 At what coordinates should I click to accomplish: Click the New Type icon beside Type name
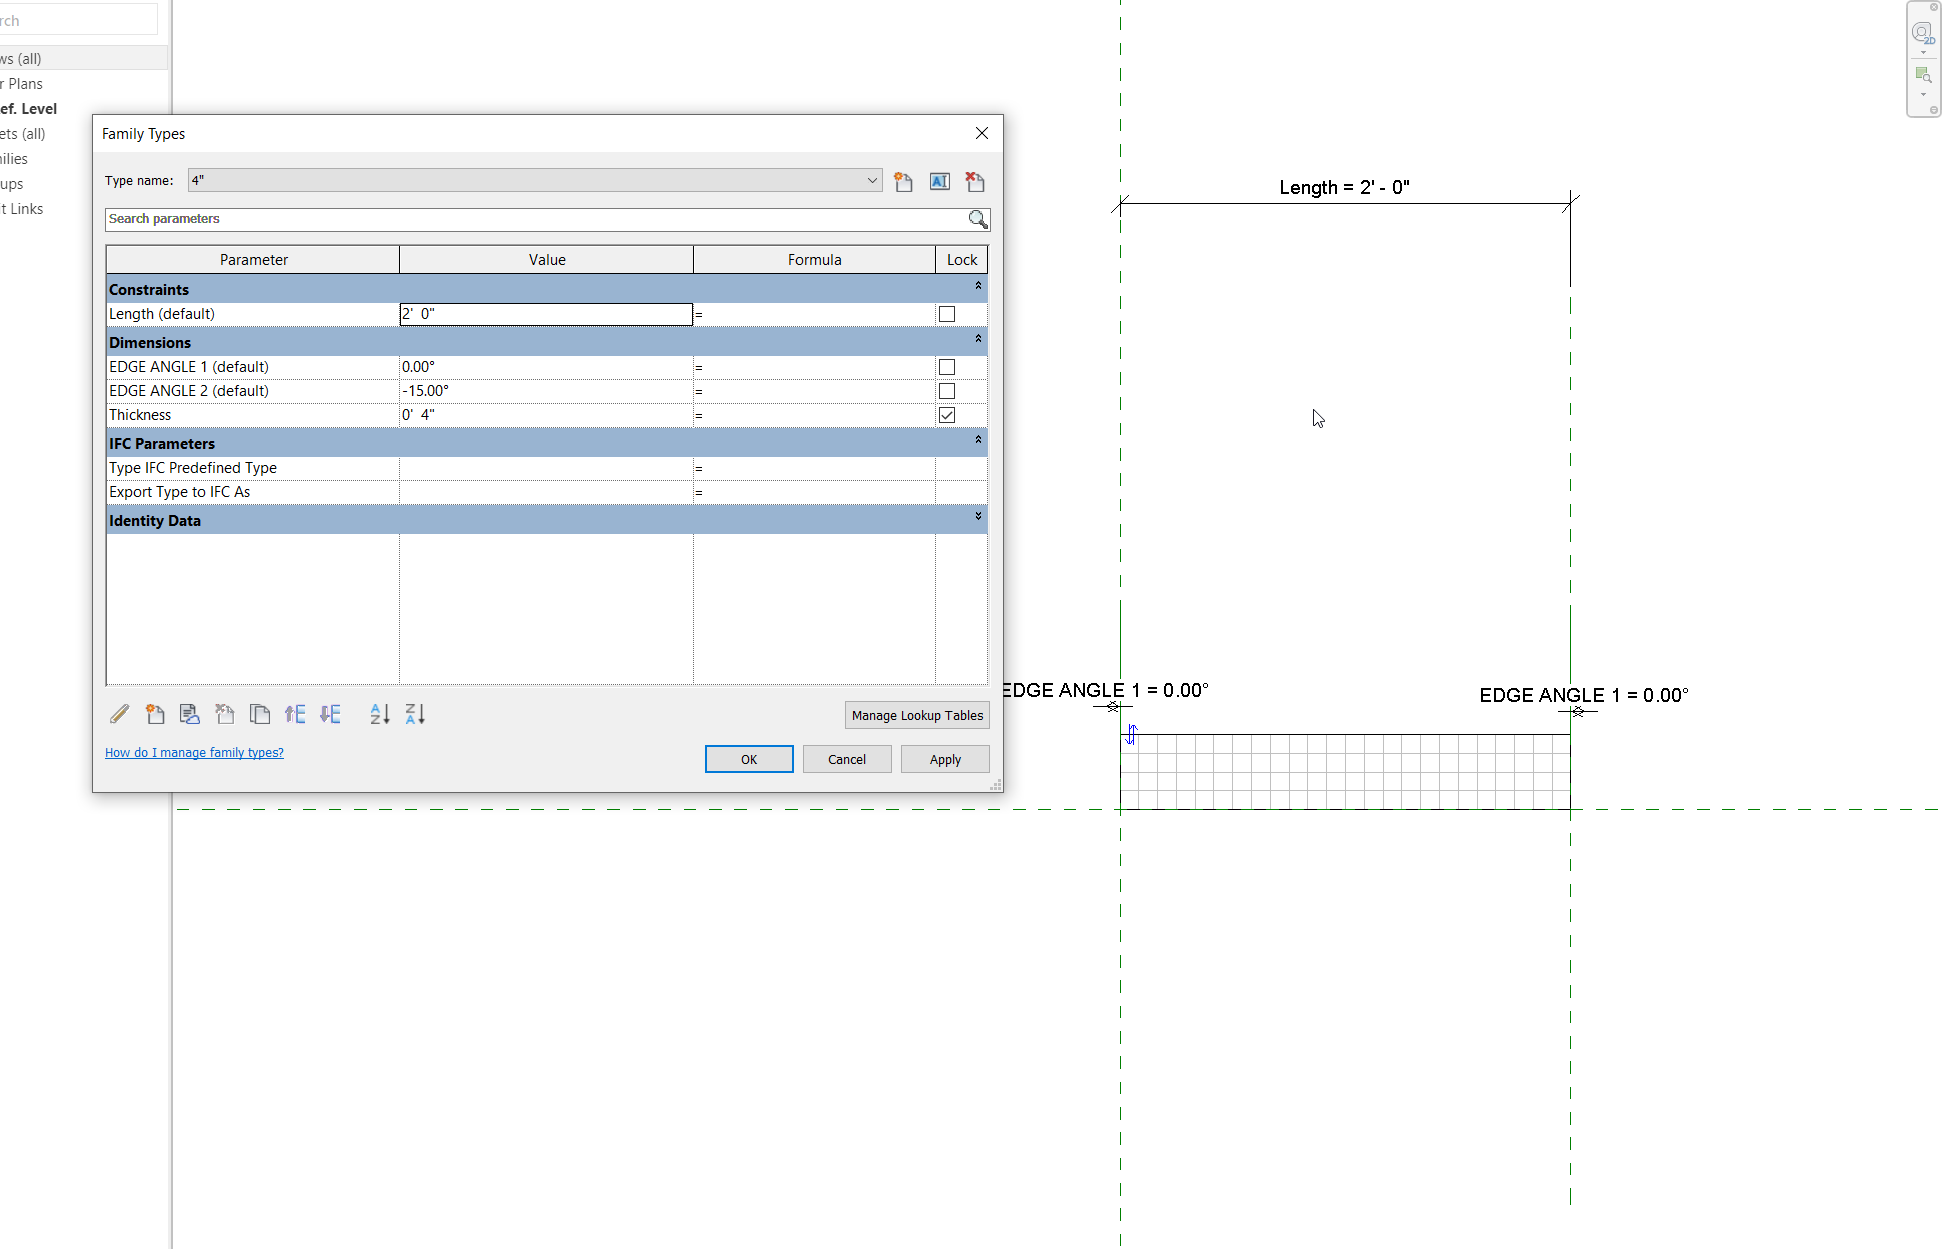pyautogui.click(x=903, y=181)
